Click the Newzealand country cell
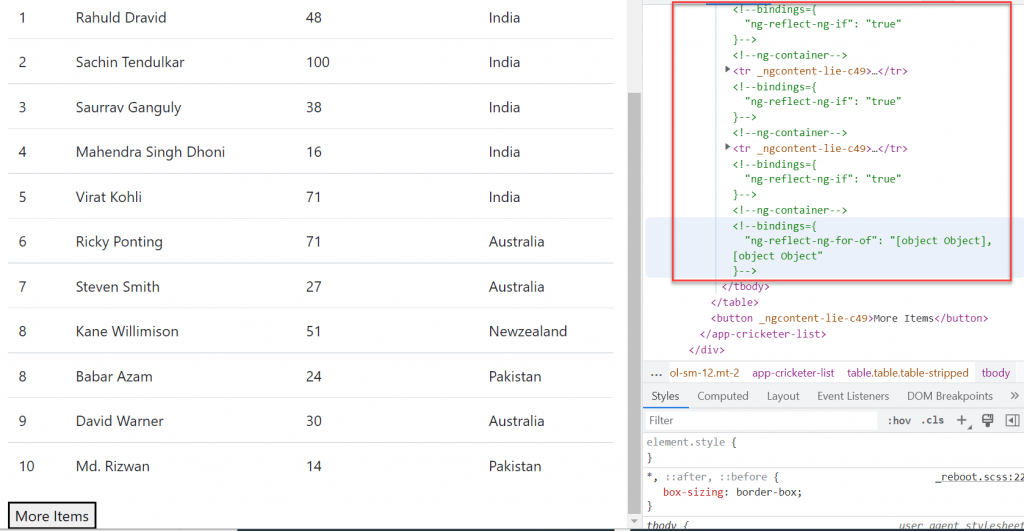 pyautogui.click(x=528, y=331)
